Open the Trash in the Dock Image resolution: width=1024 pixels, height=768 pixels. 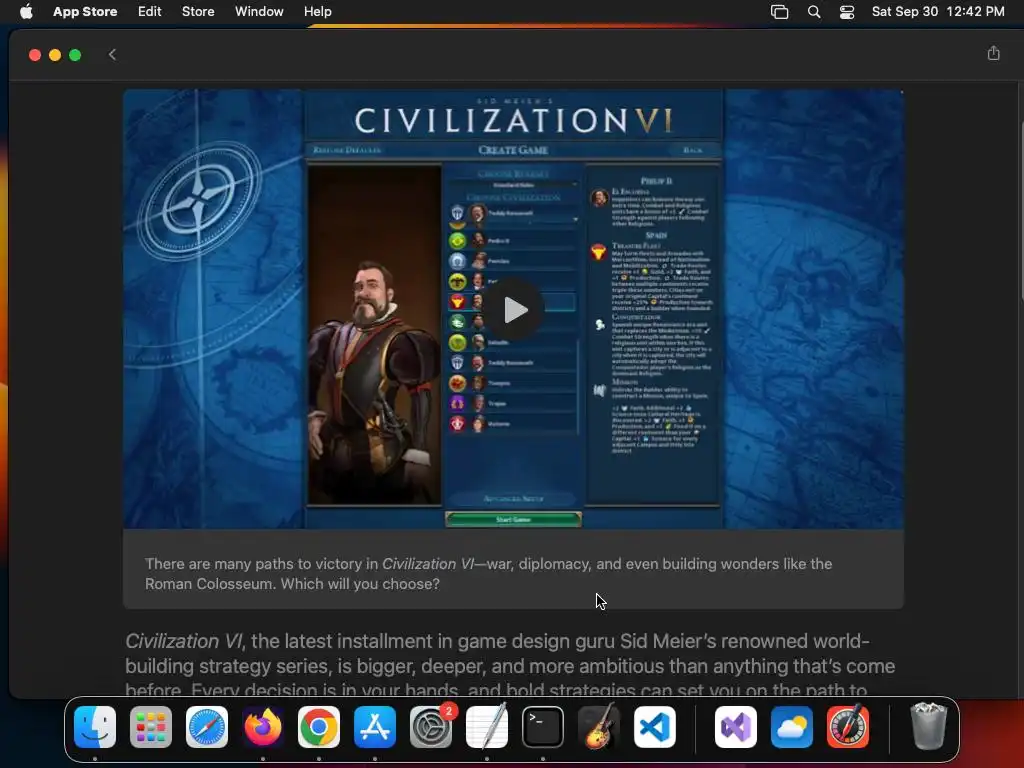coord(928,726)
